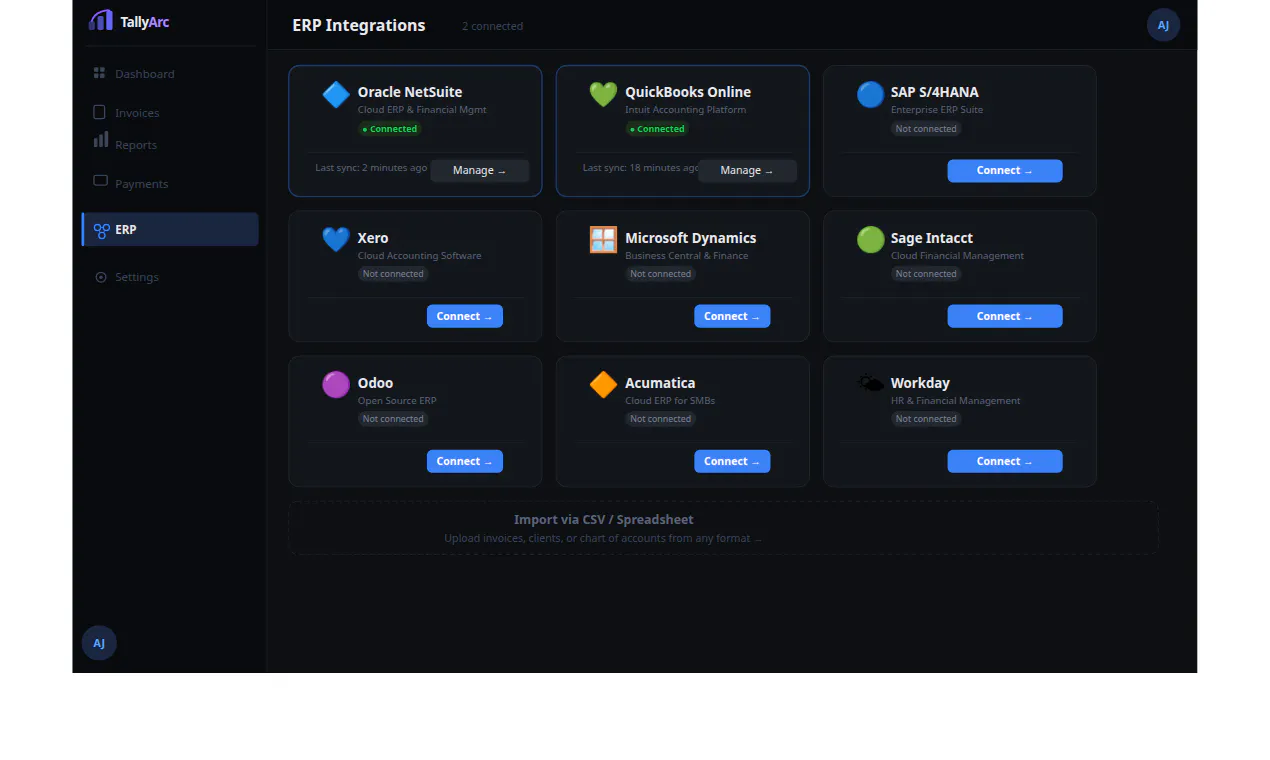This screenshot has height=760, width=1270.
Task: Click the Not connected badge on SAP S/4HANA
Action: point(926,129)
